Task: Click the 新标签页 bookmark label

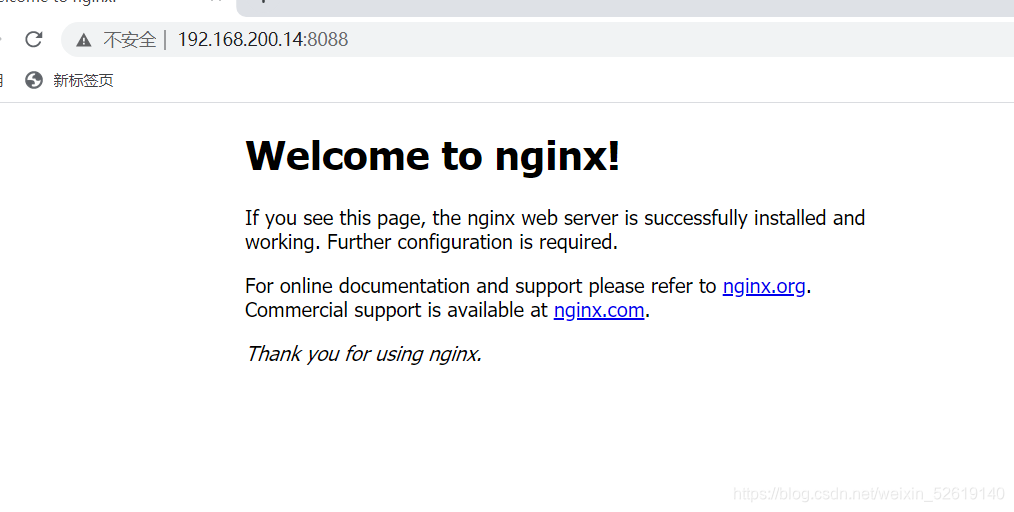Action: click(x=83, y=80)
